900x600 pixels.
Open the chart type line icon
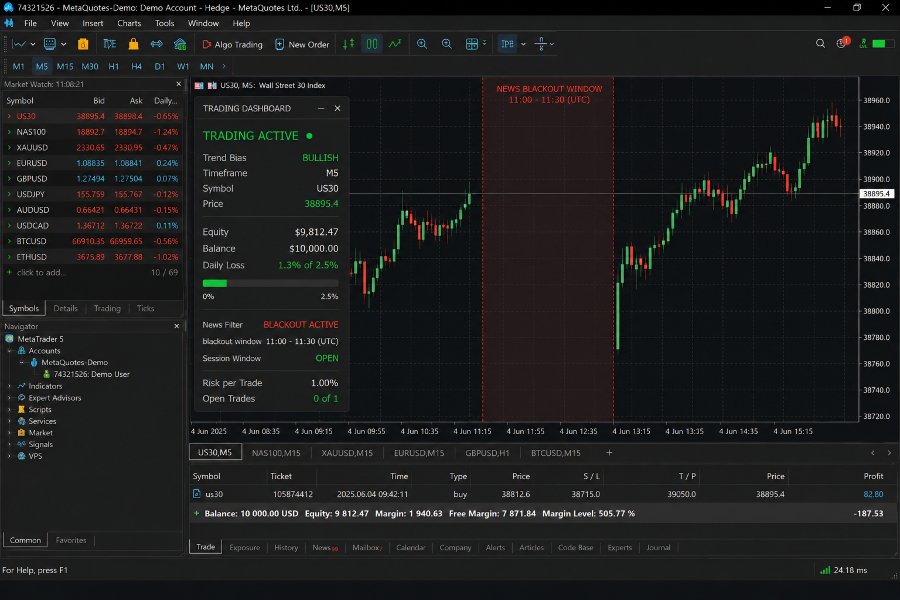[19, 44]
